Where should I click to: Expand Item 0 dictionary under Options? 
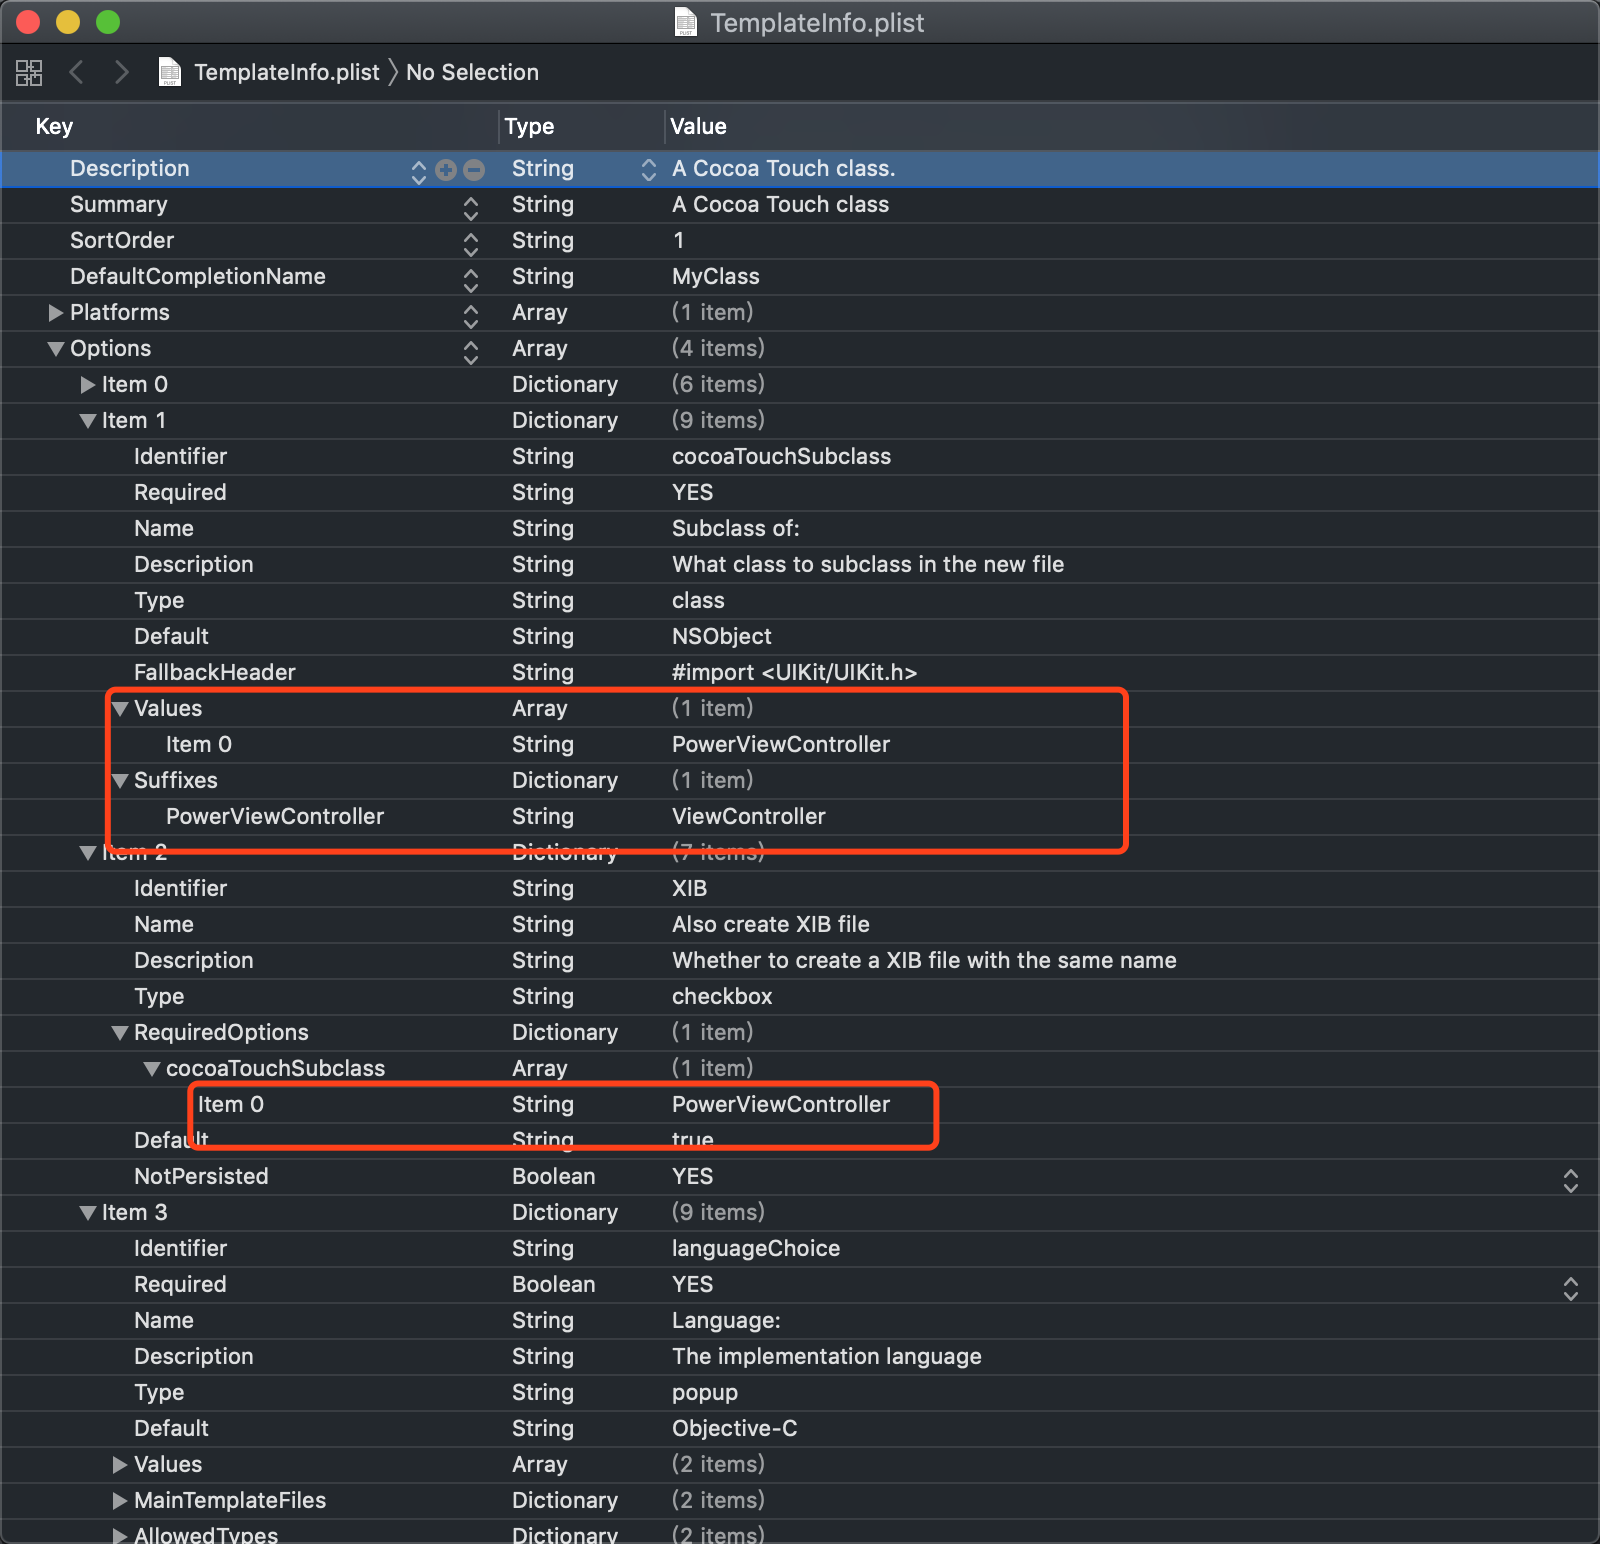tap(88, 385)
